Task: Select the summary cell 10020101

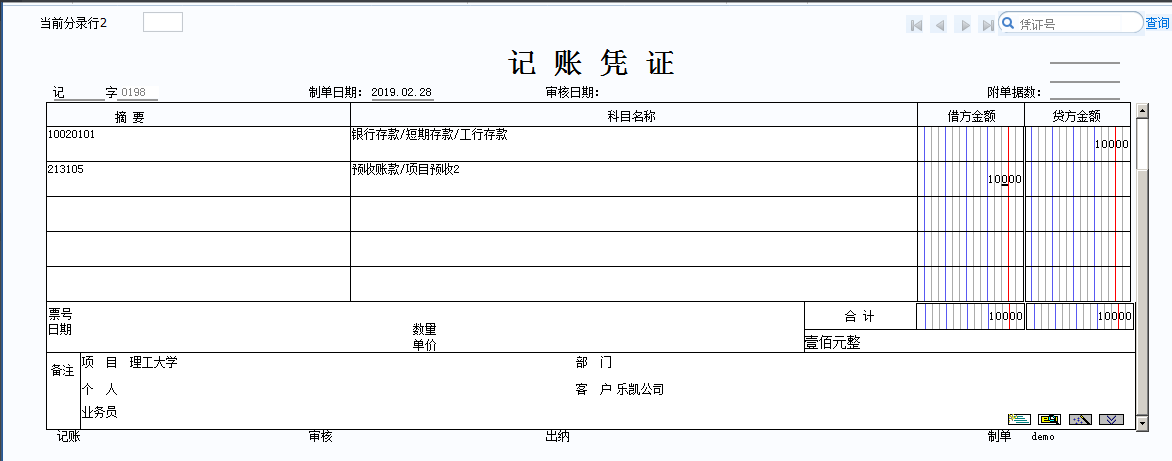Action: pos(198,143)
